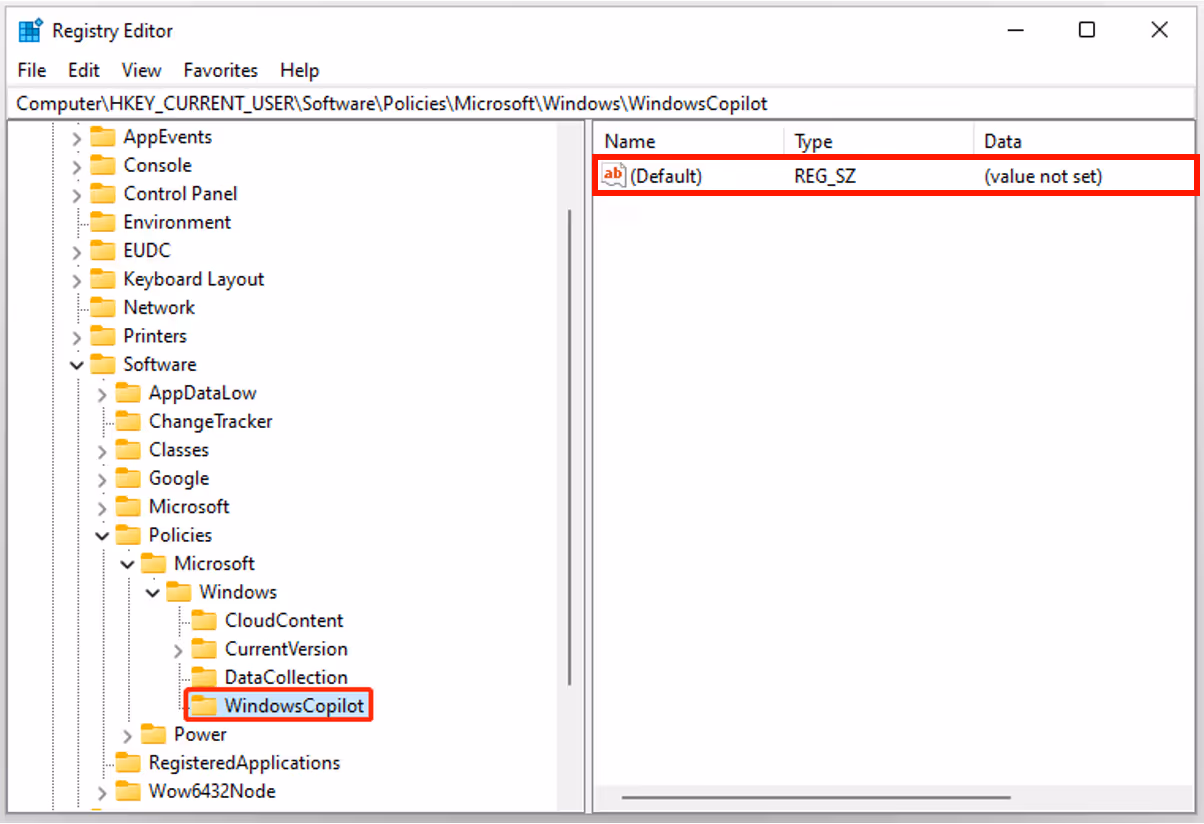Expand the Control Panel key
This screenshot has width=1204, height=824.
pyautogui.click(x=77, y=194)
